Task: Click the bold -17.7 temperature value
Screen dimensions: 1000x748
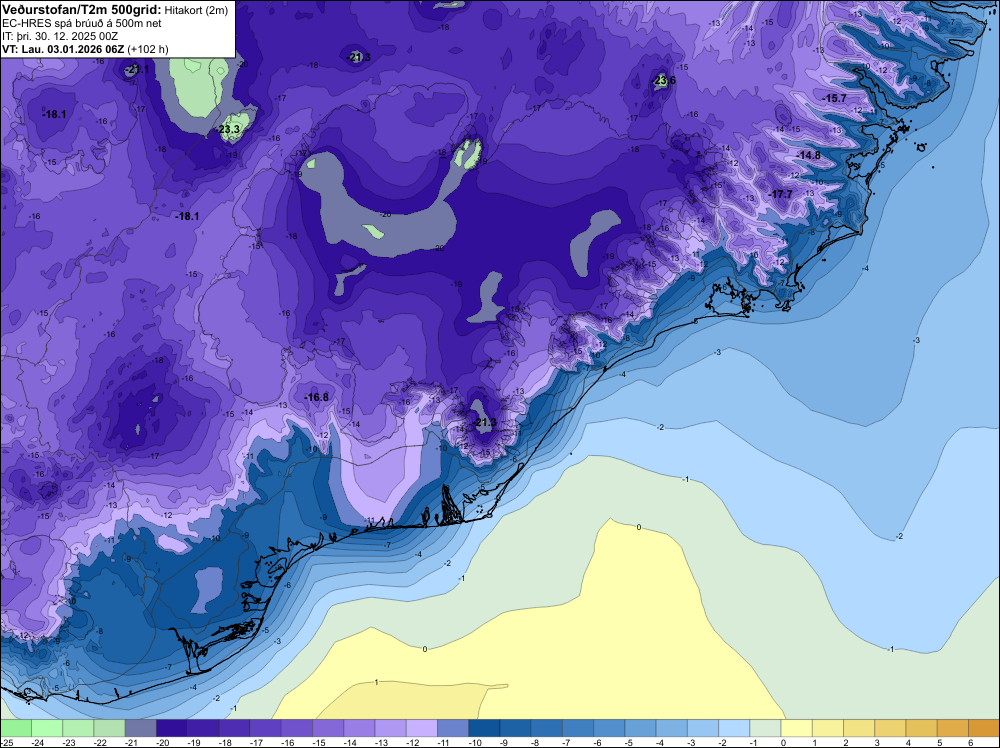Action: click(781, 194)
